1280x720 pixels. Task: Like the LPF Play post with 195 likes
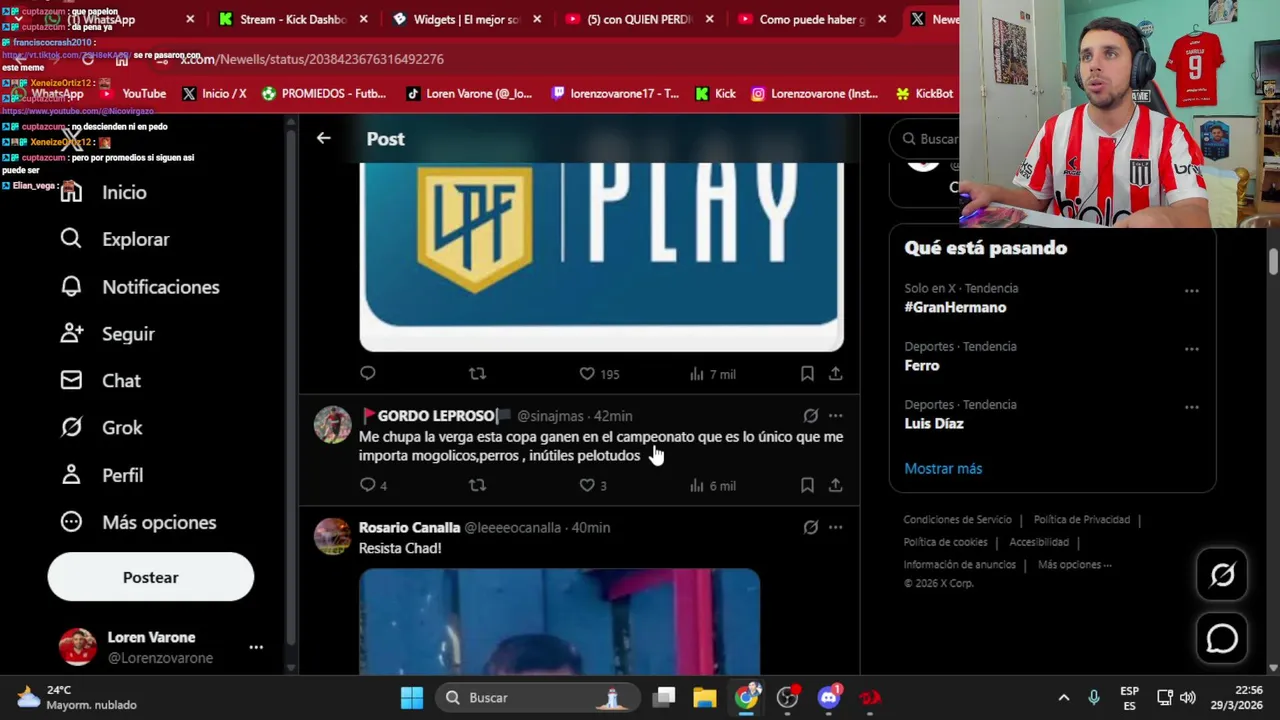599,374
